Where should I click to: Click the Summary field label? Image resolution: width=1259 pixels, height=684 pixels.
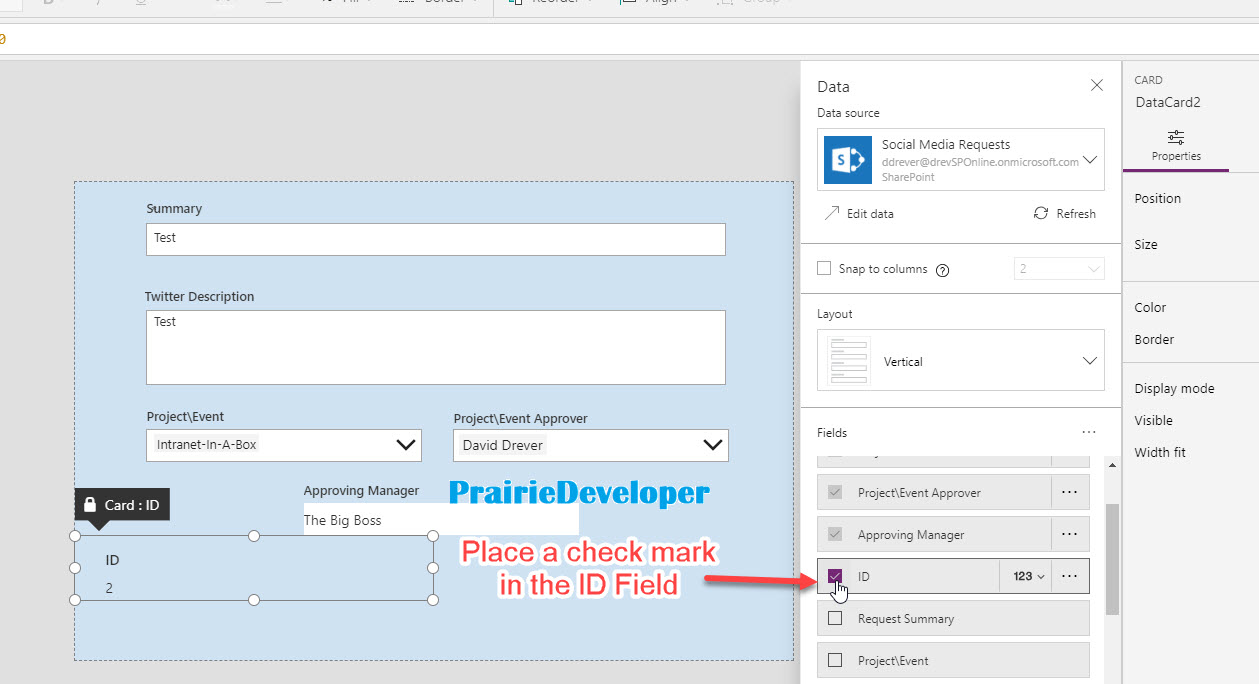point(174,209)
